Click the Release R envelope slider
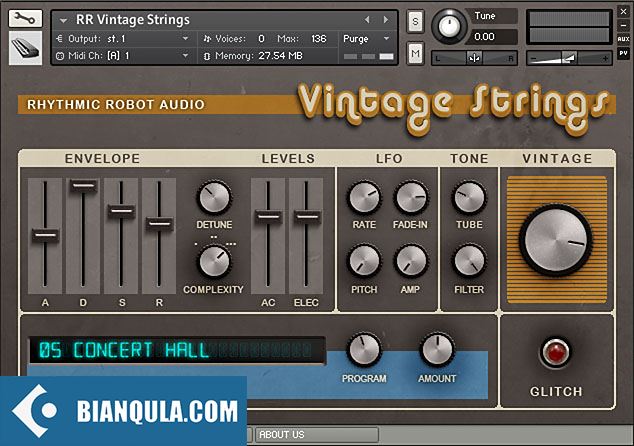634x446 pixels. [x=159, y=223]
